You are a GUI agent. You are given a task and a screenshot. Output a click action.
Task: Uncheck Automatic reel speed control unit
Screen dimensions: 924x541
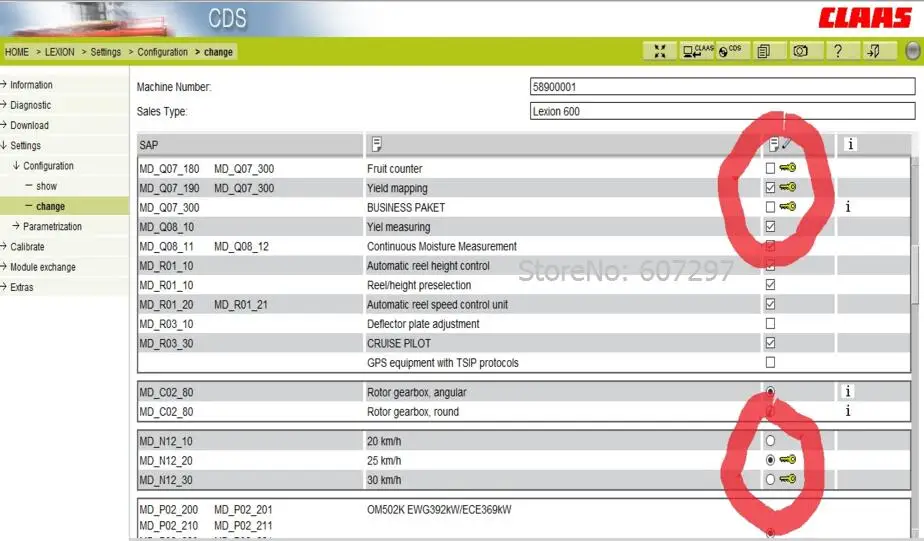click(x=770, y=304)
